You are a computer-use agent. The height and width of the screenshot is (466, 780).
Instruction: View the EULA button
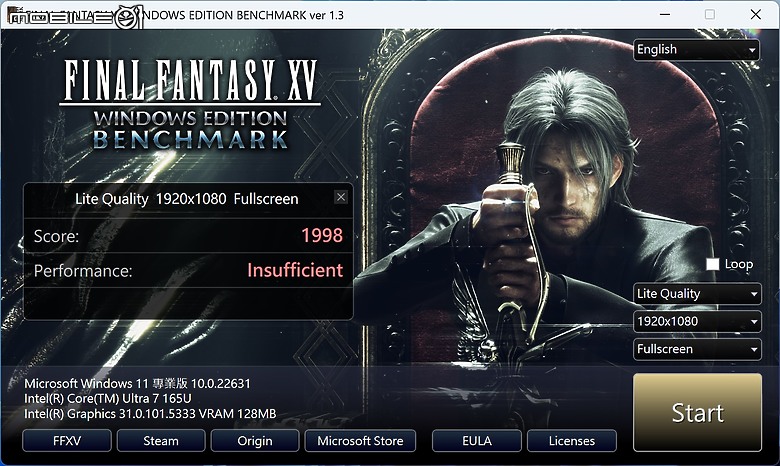click(x=477, y=441)
